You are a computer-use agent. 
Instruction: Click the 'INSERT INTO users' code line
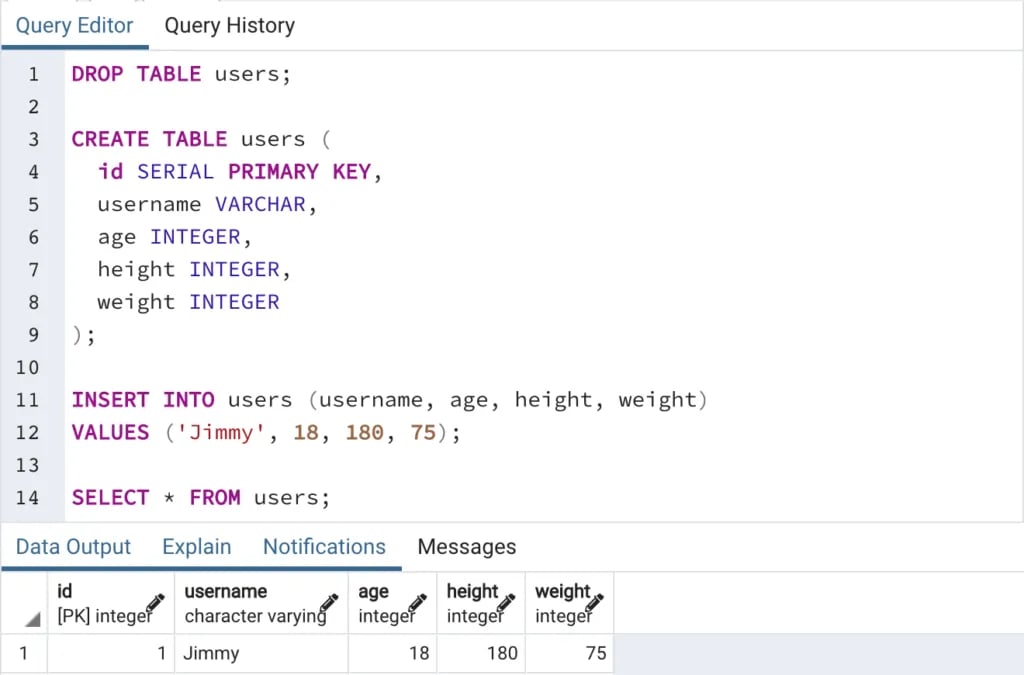(x=389, y=400)
